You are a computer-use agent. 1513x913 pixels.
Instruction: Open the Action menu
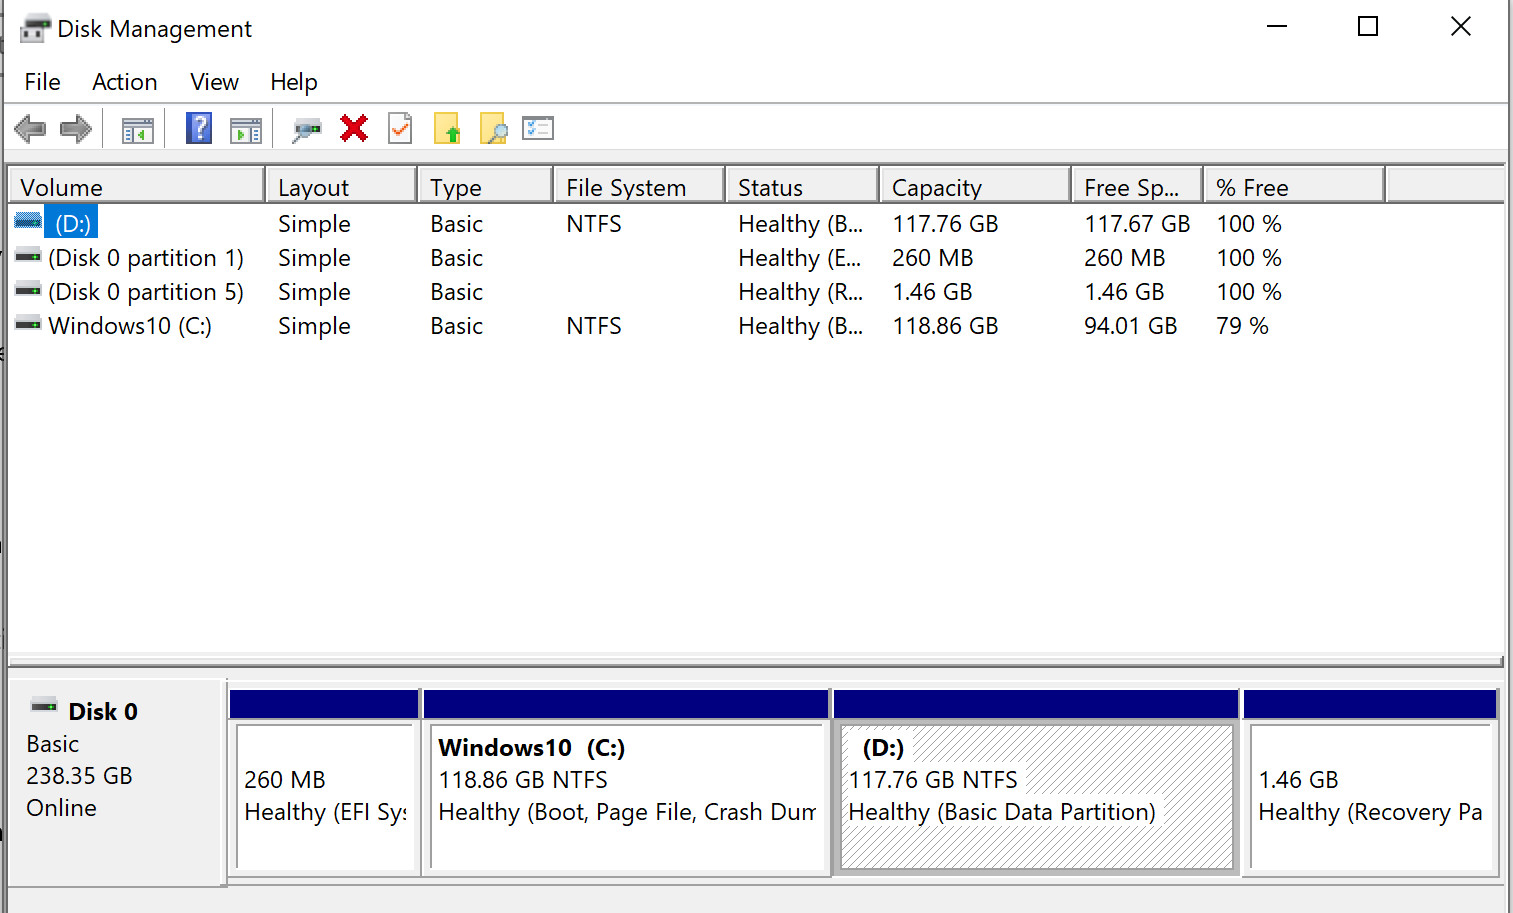click(x=124, y=82)
